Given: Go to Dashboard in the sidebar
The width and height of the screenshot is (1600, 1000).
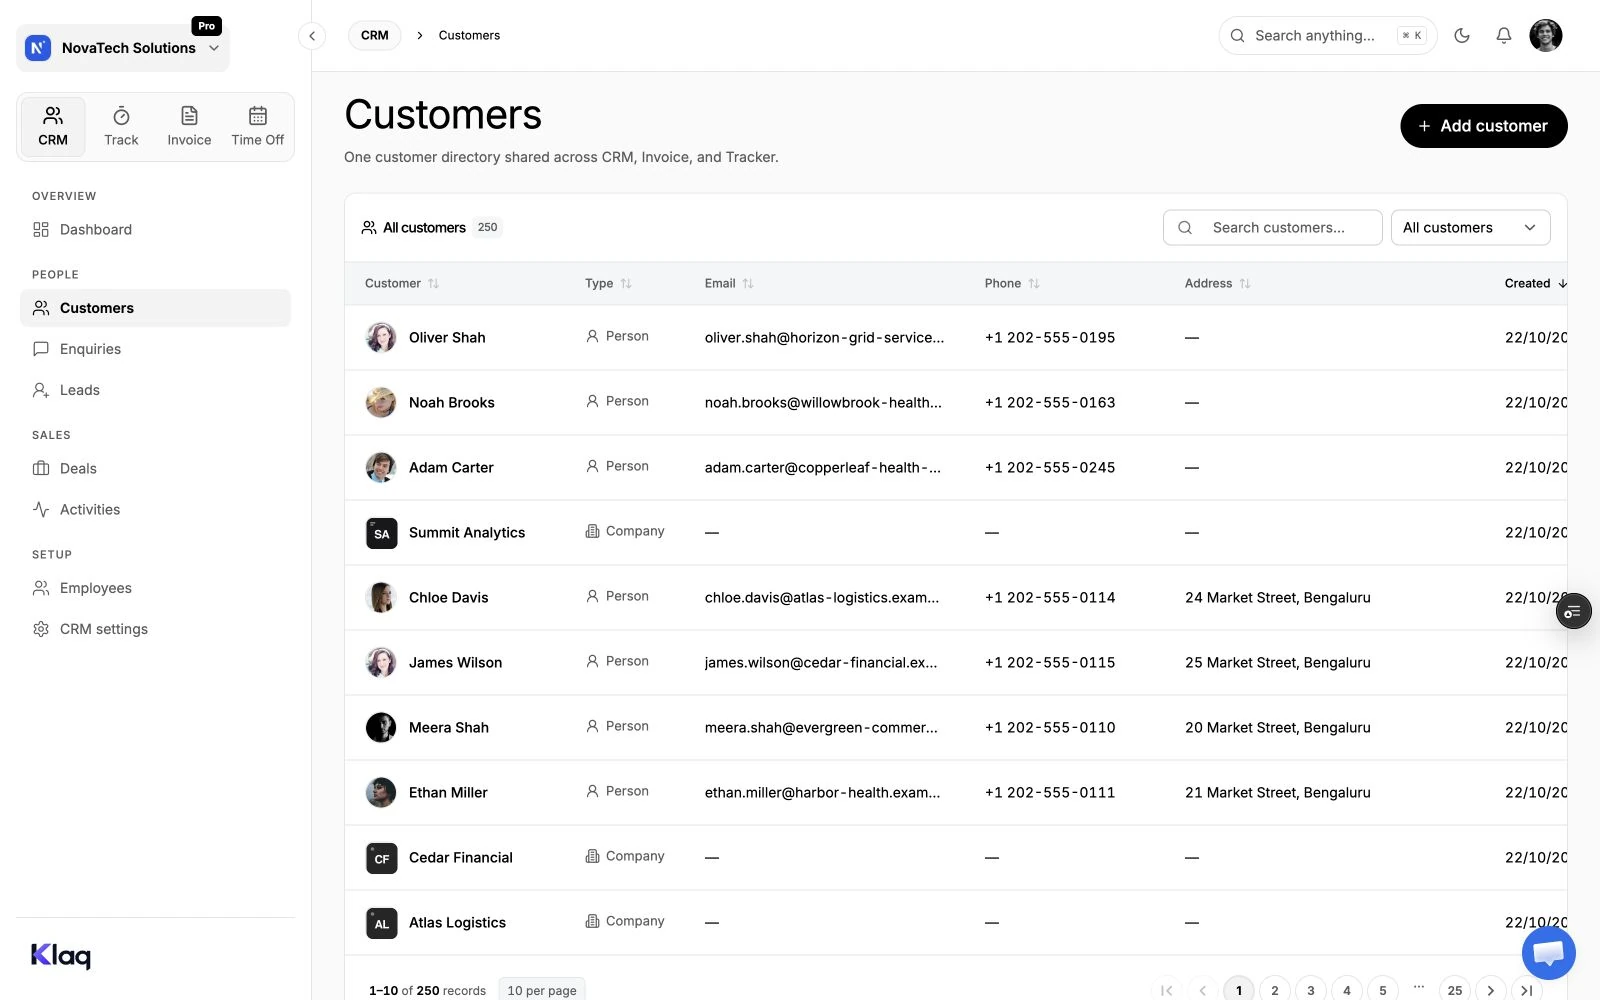Looking at the screenshot, I should 155,230.
